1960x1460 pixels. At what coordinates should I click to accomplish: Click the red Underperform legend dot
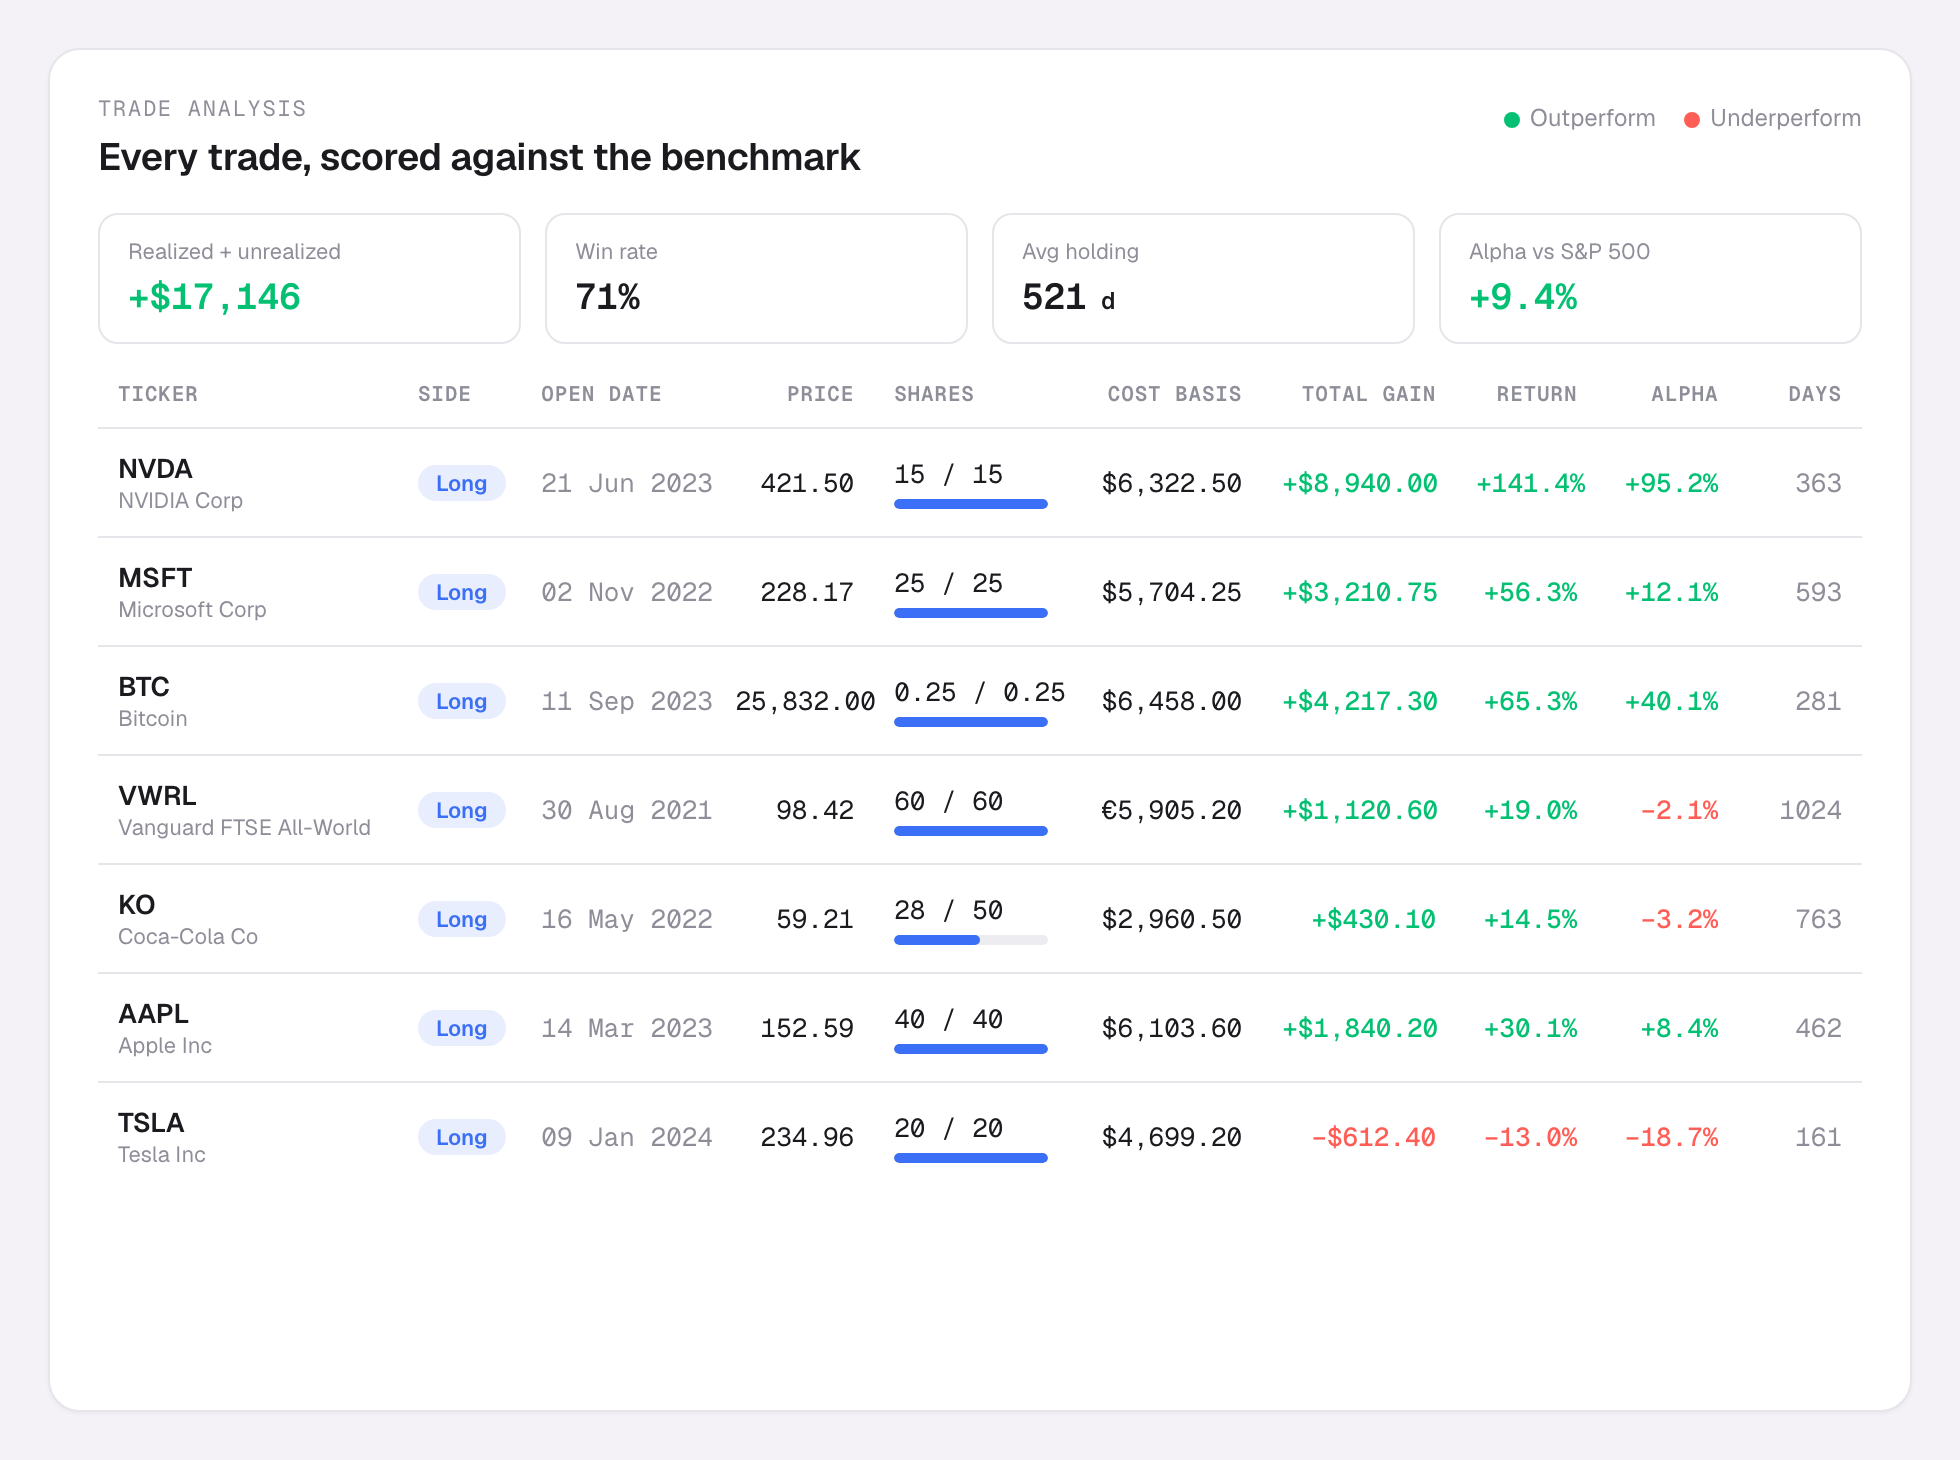coord(1692,120)
